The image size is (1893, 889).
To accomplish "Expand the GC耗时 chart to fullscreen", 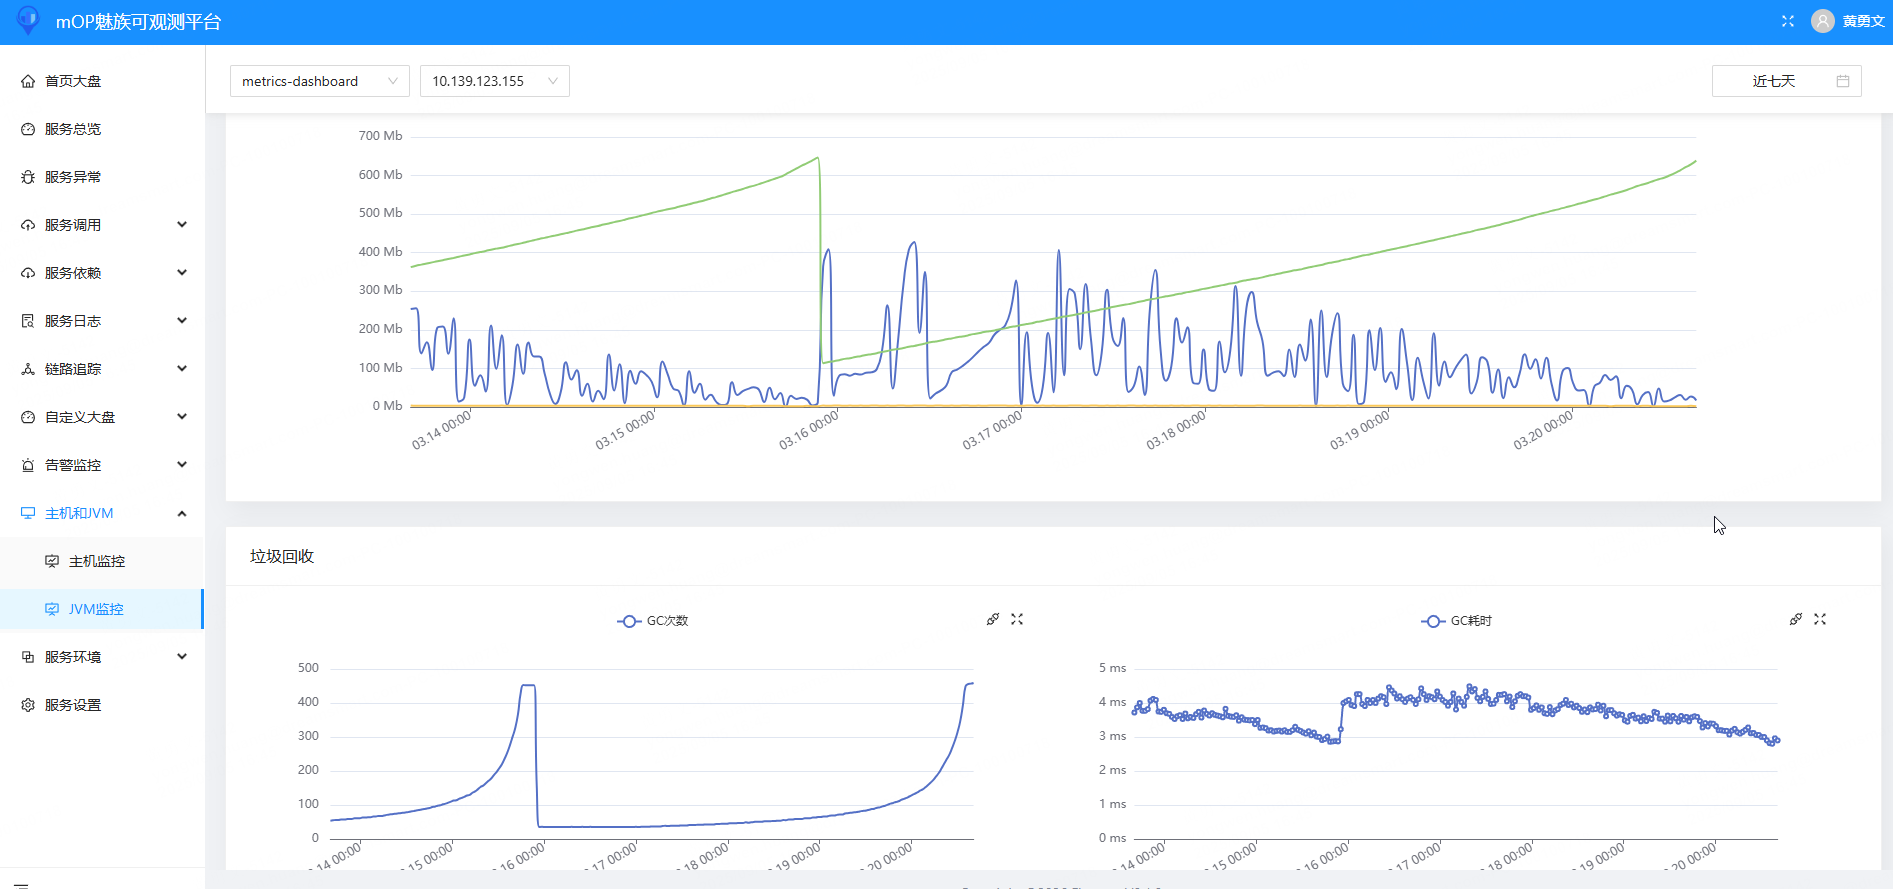I will click(x=1820, y=619).
